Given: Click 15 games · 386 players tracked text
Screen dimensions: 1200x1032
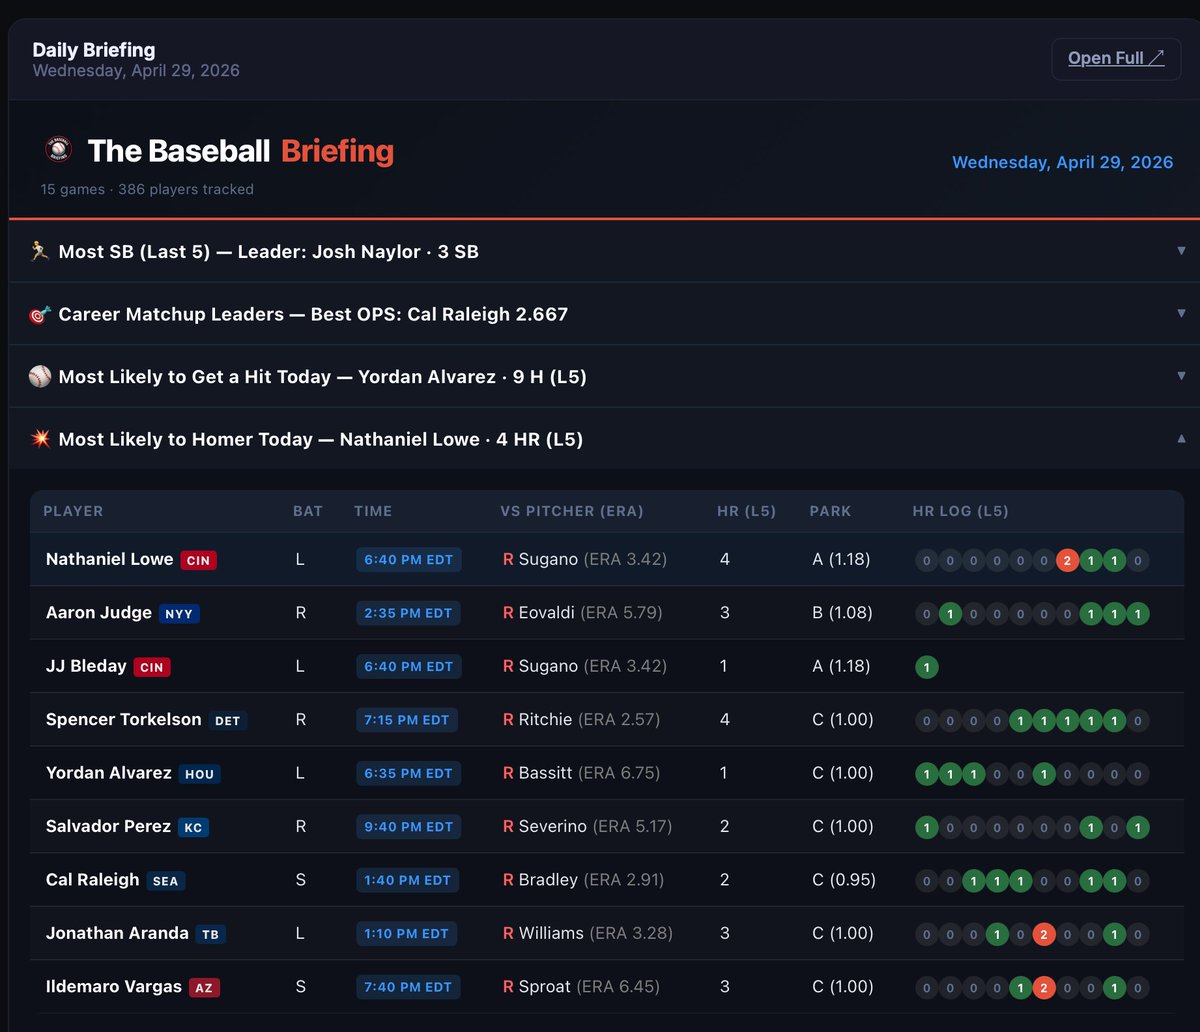Looking at the screenshot, I should pyautogui.click(x=147, y=189).
